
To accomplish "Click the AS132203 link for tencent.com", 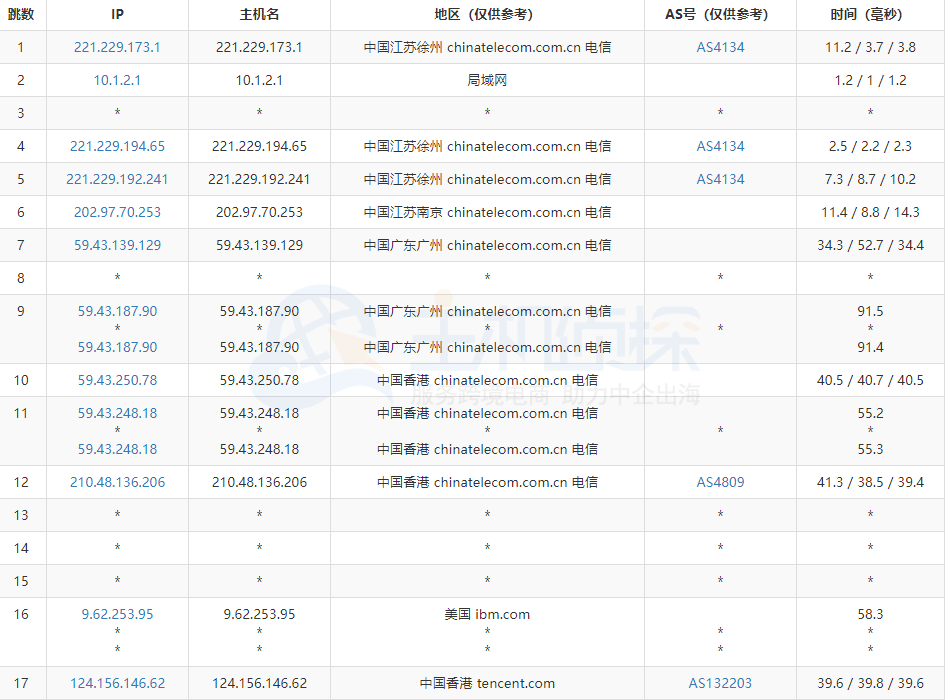I will tap(720, 683).
